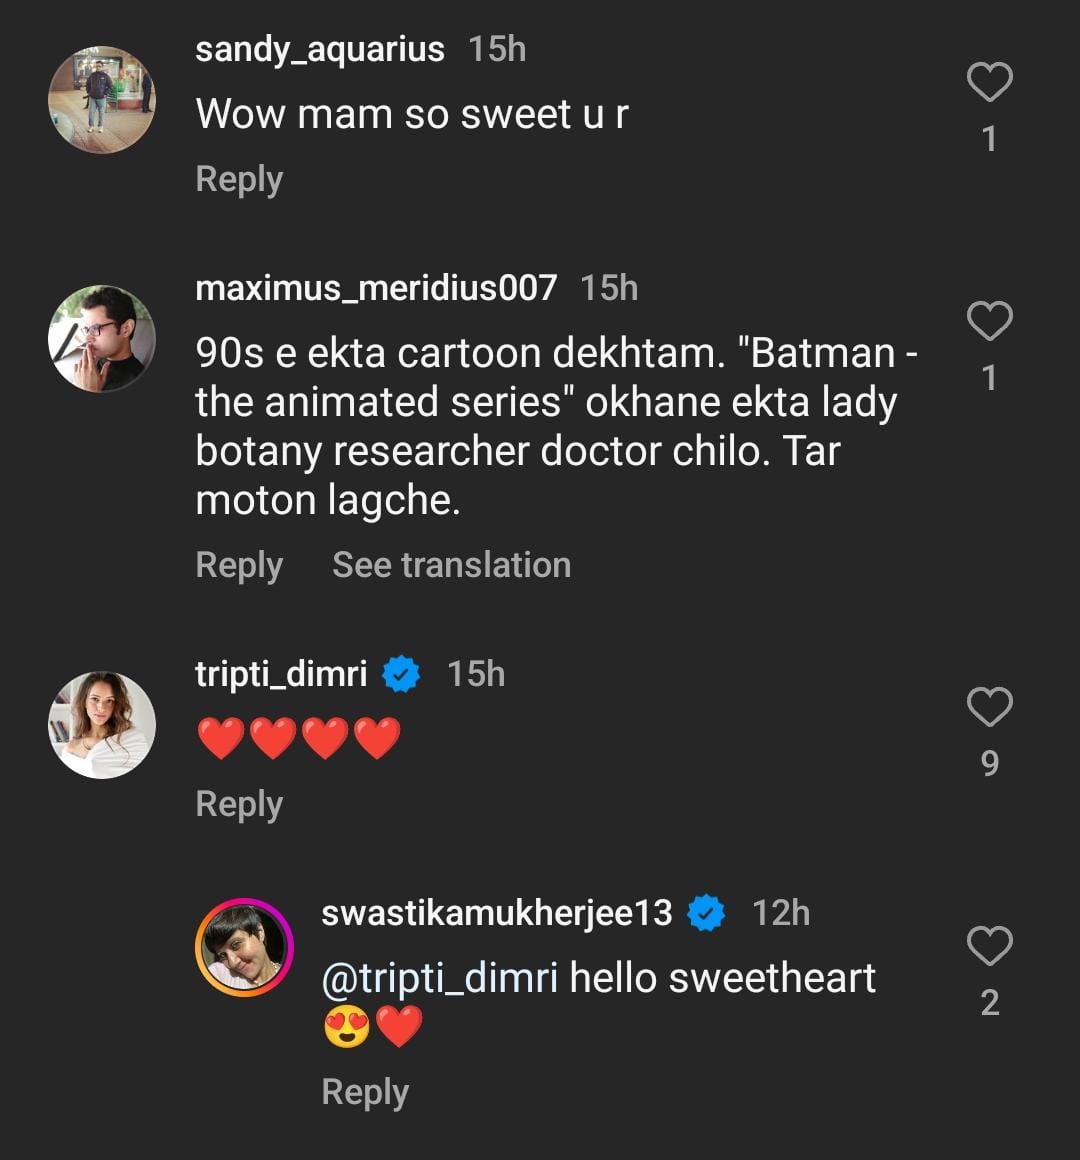Like swastikamukherjee13's reply with the heart
Image resolution: width=1080 pixels, height=1160 pixels.
click(x=989, y=946)
